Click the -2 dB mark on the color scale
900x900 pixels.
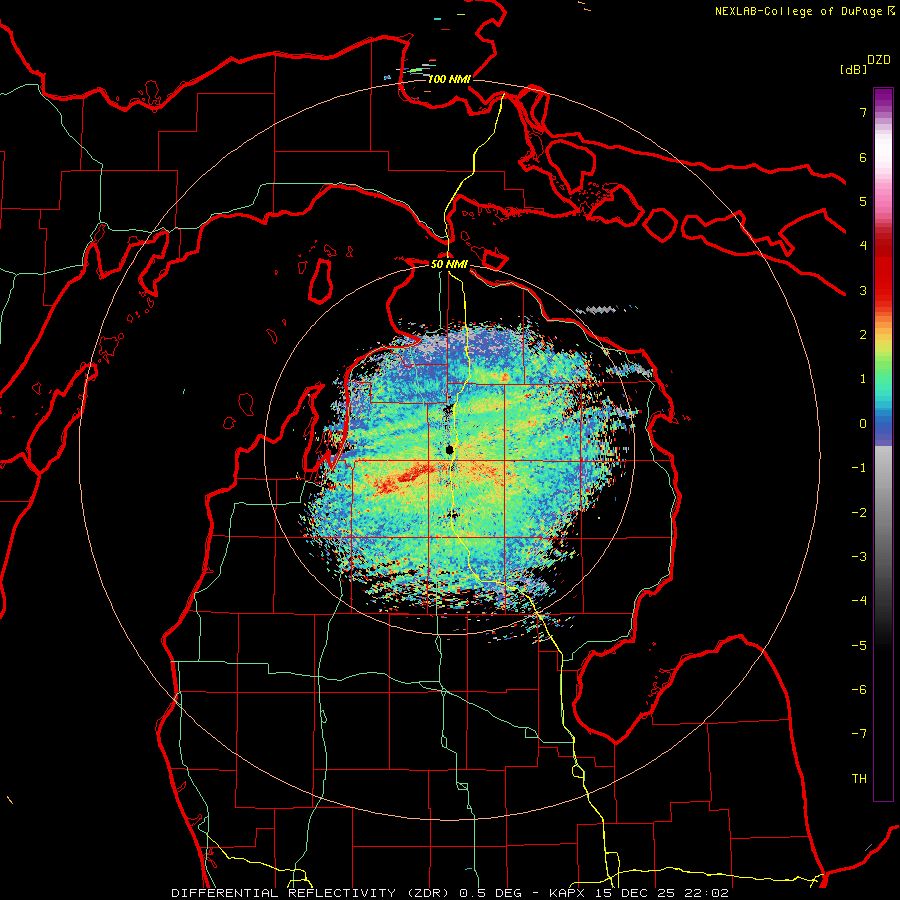point(859,513)
